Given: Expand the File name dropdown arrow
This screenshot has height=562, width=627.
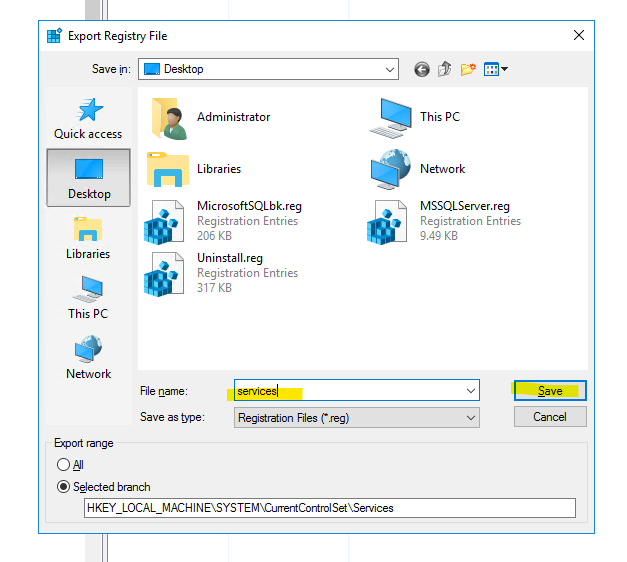Looking at the screenshot, I should [x=471, y=390].
